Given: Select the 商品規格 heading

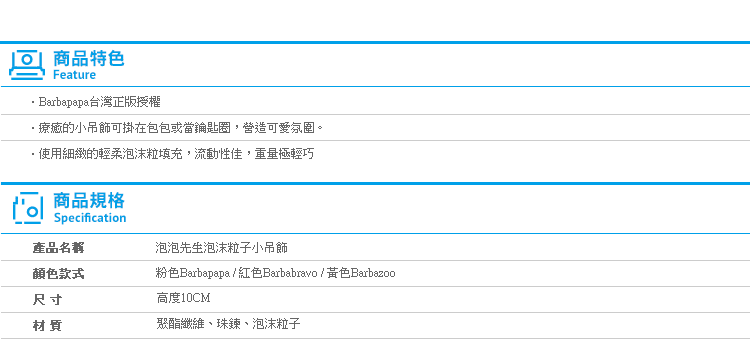Looking at the screenshot, I should coord(88,200).
